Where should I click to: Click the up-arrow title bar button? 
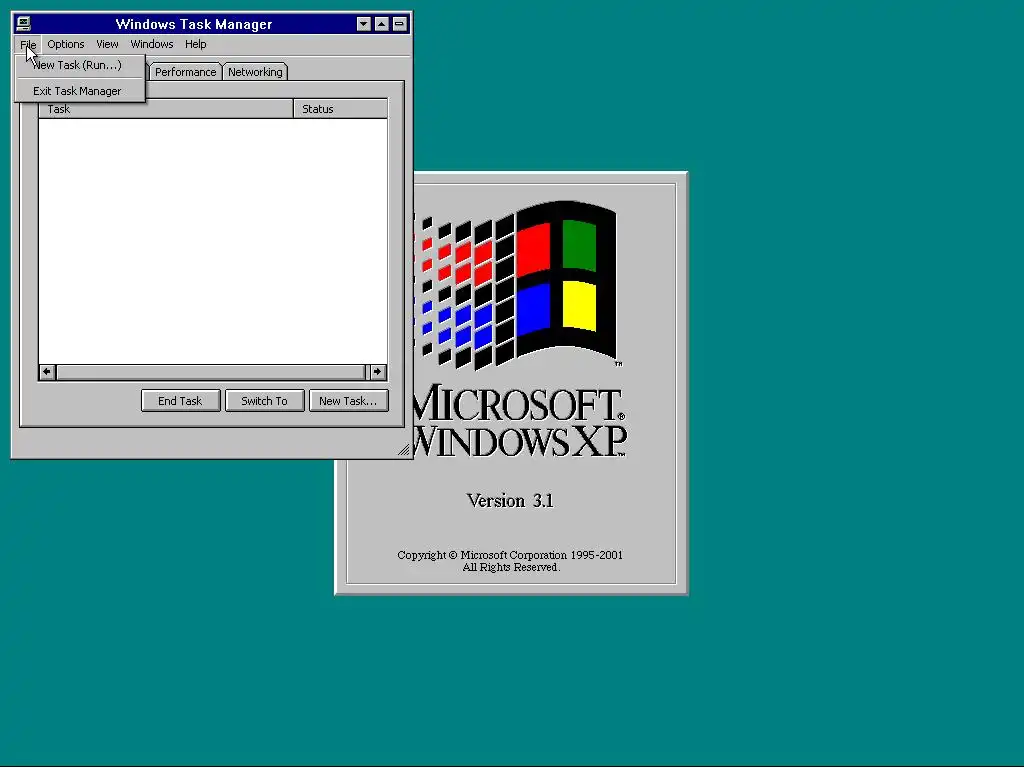[x=381, y=24]
